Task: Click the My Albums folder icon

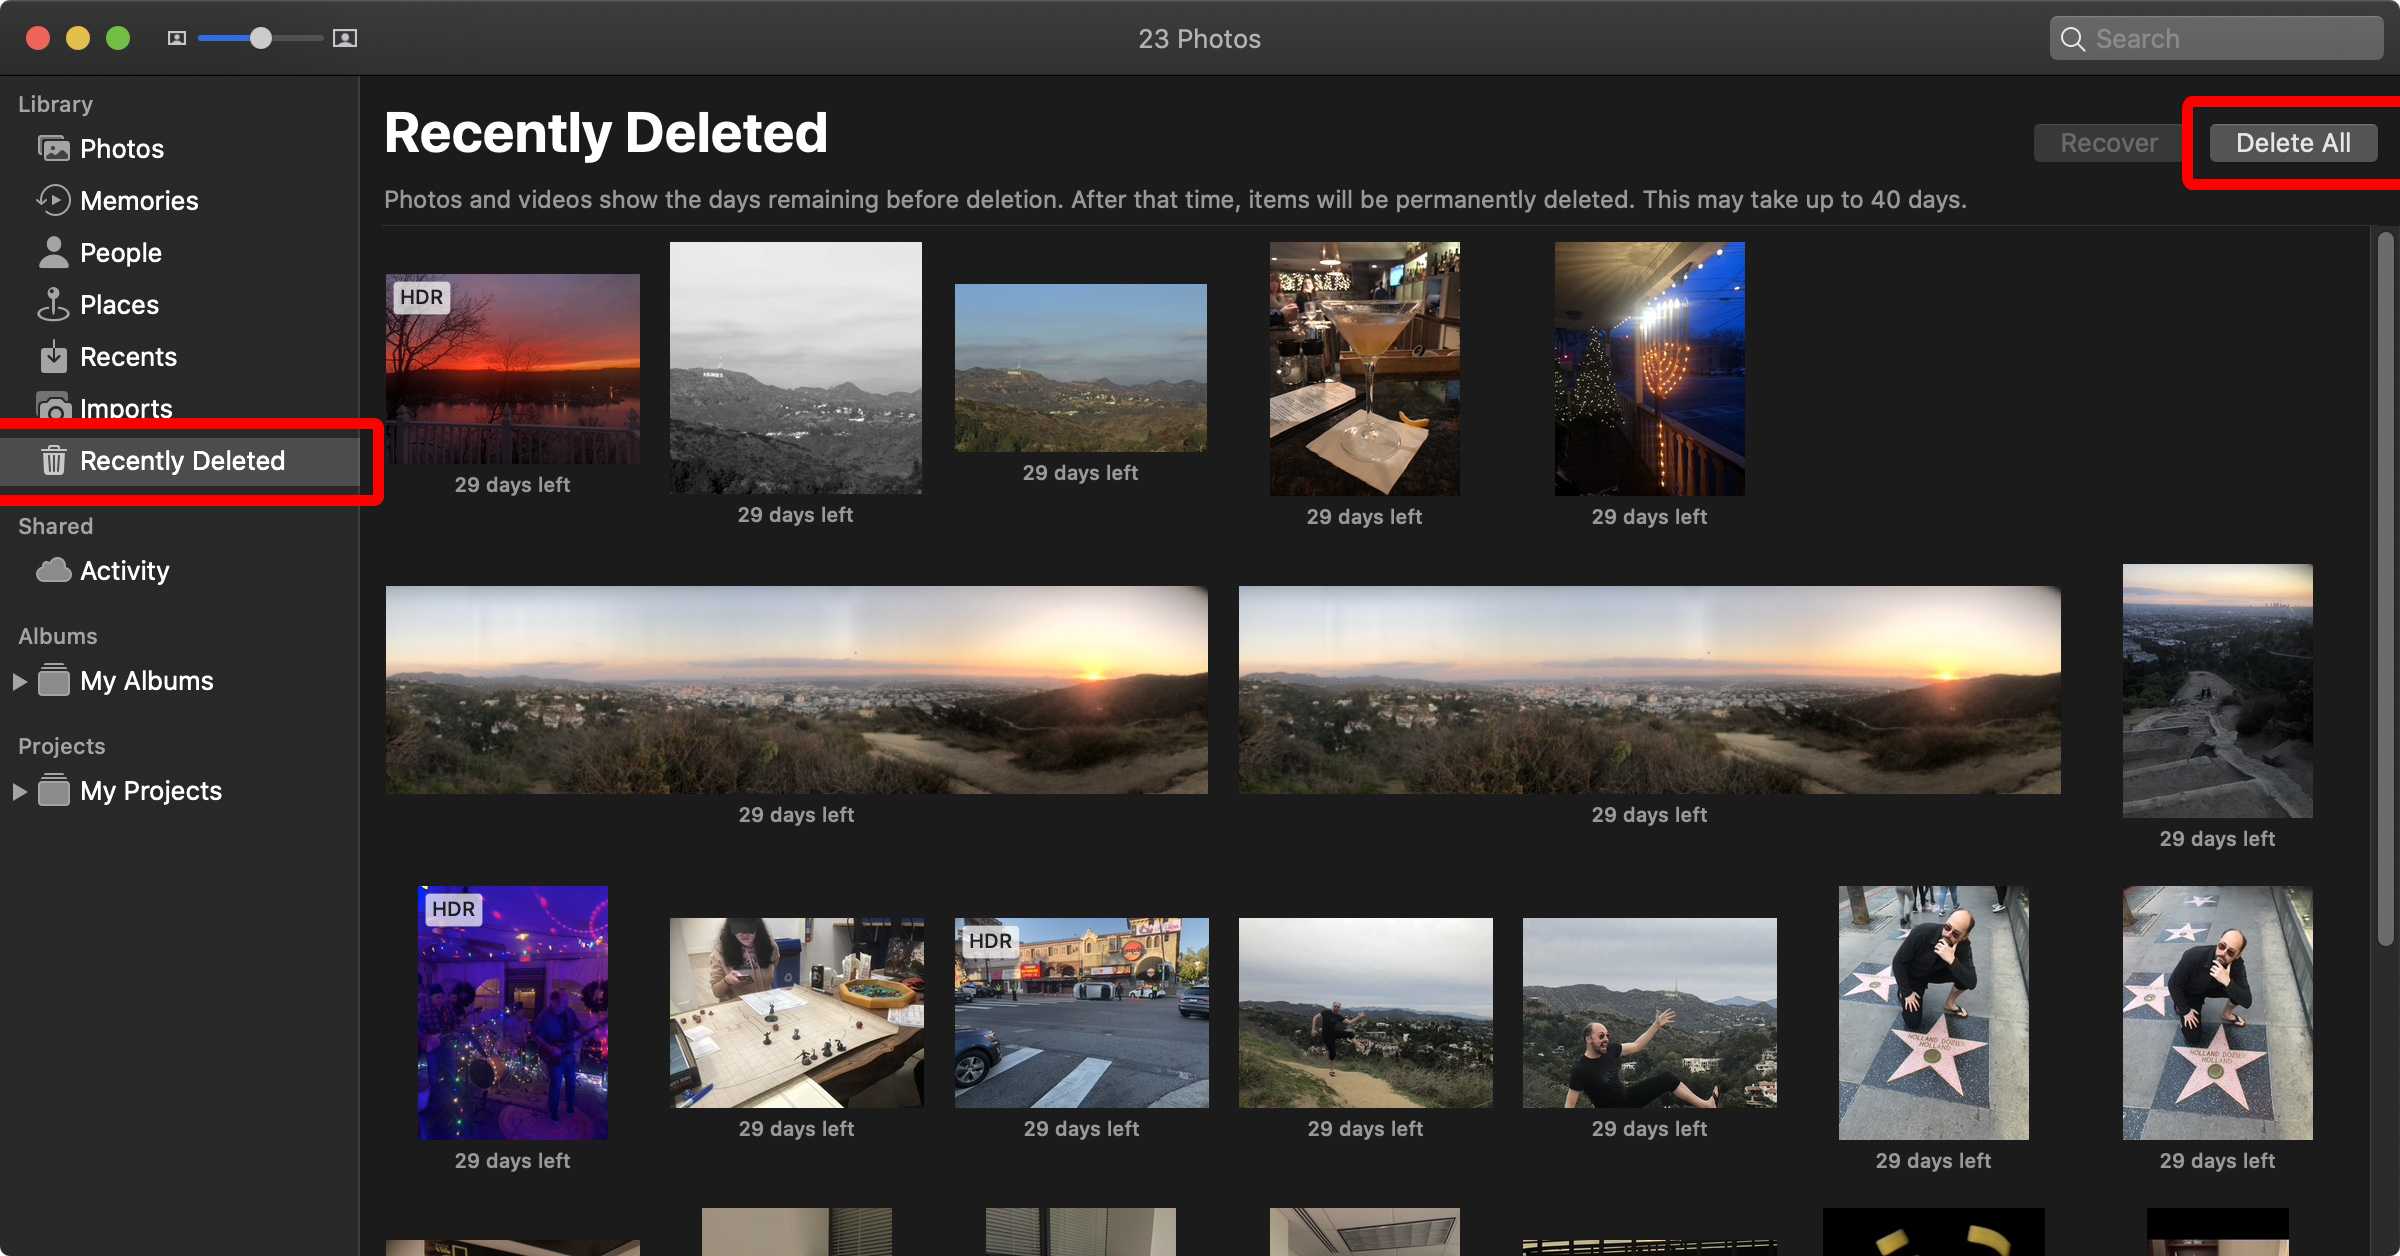Action: (54, 681)
